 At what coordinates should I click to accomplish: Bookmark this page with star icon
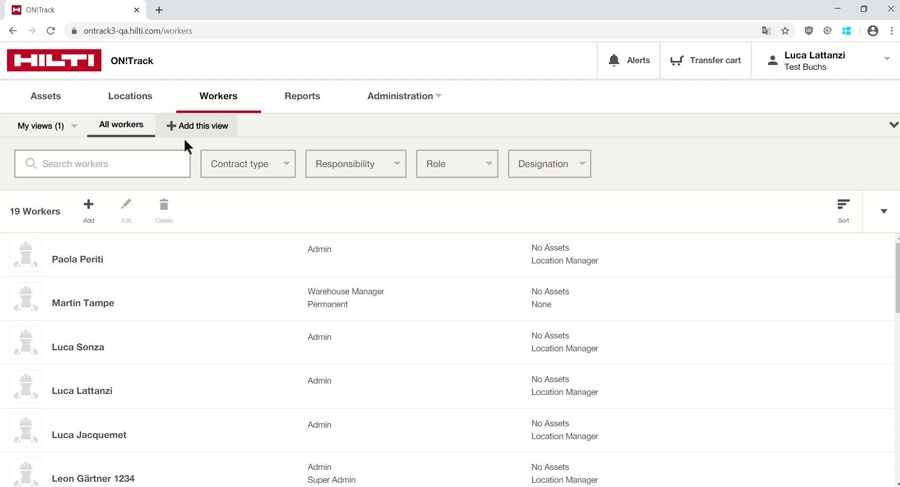tap(785, 31)
